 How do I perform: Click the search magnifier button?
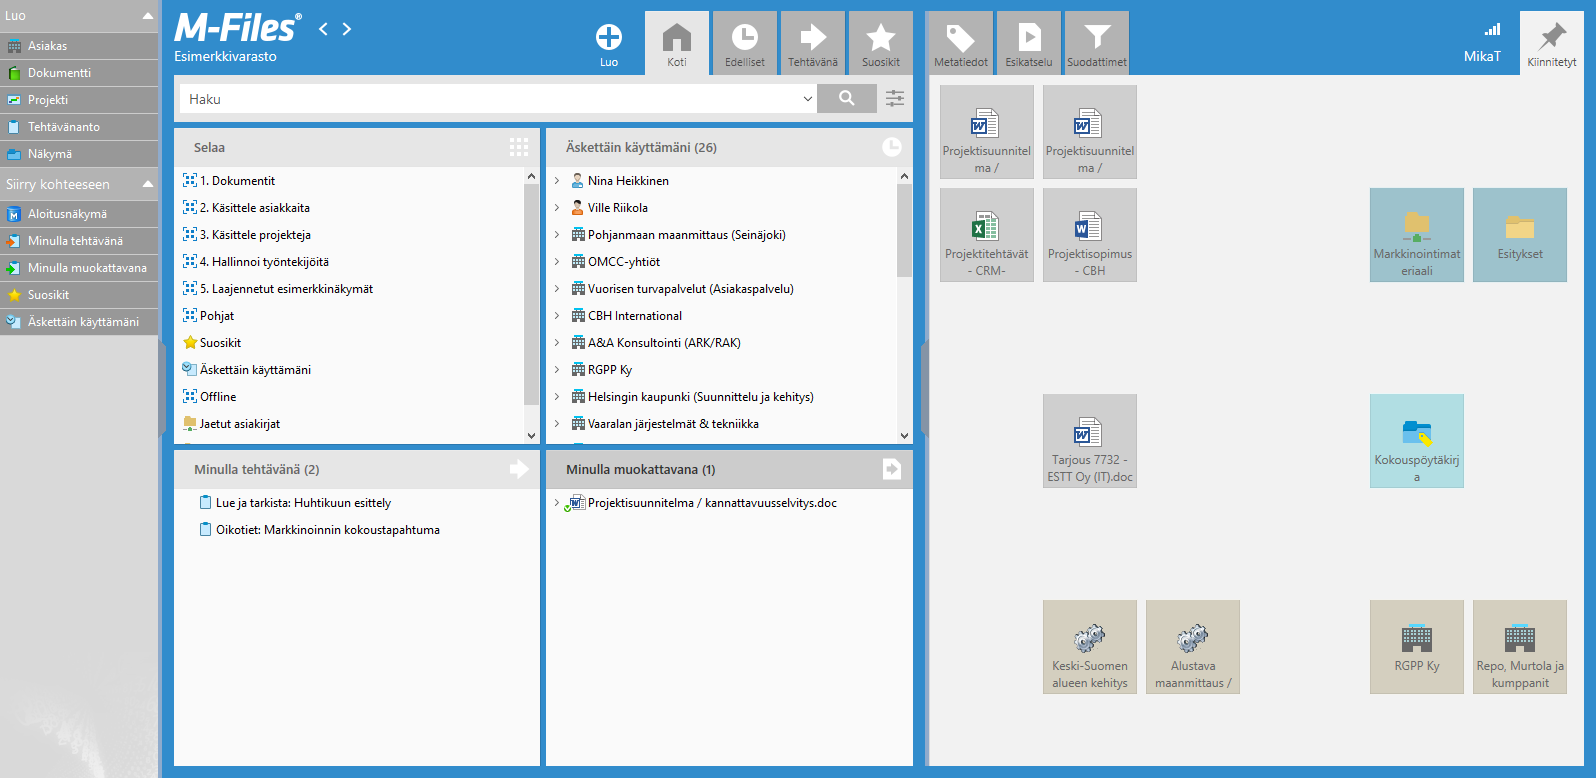(846, 98)
